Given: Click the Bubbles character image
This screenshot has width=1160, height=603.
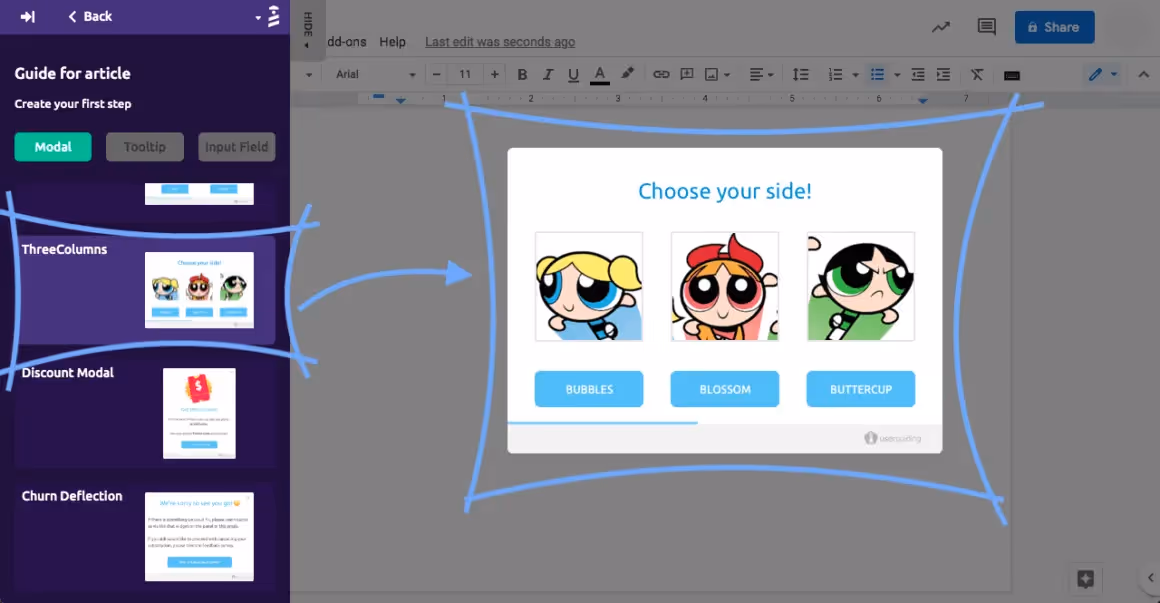Looking at the screenshot, I should tap(589, 286).
